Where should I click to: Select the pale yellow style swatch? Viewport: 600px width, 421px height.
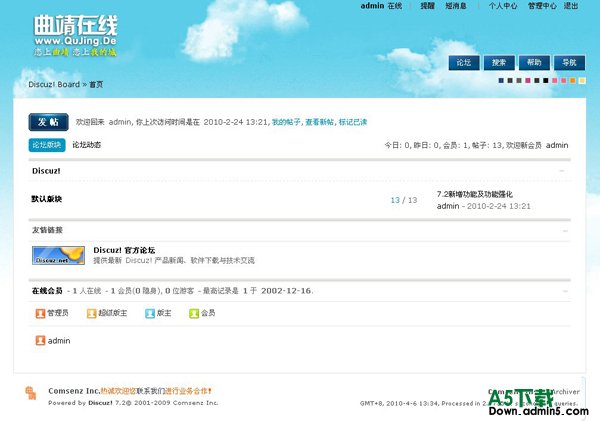click(x=582, y=80)
